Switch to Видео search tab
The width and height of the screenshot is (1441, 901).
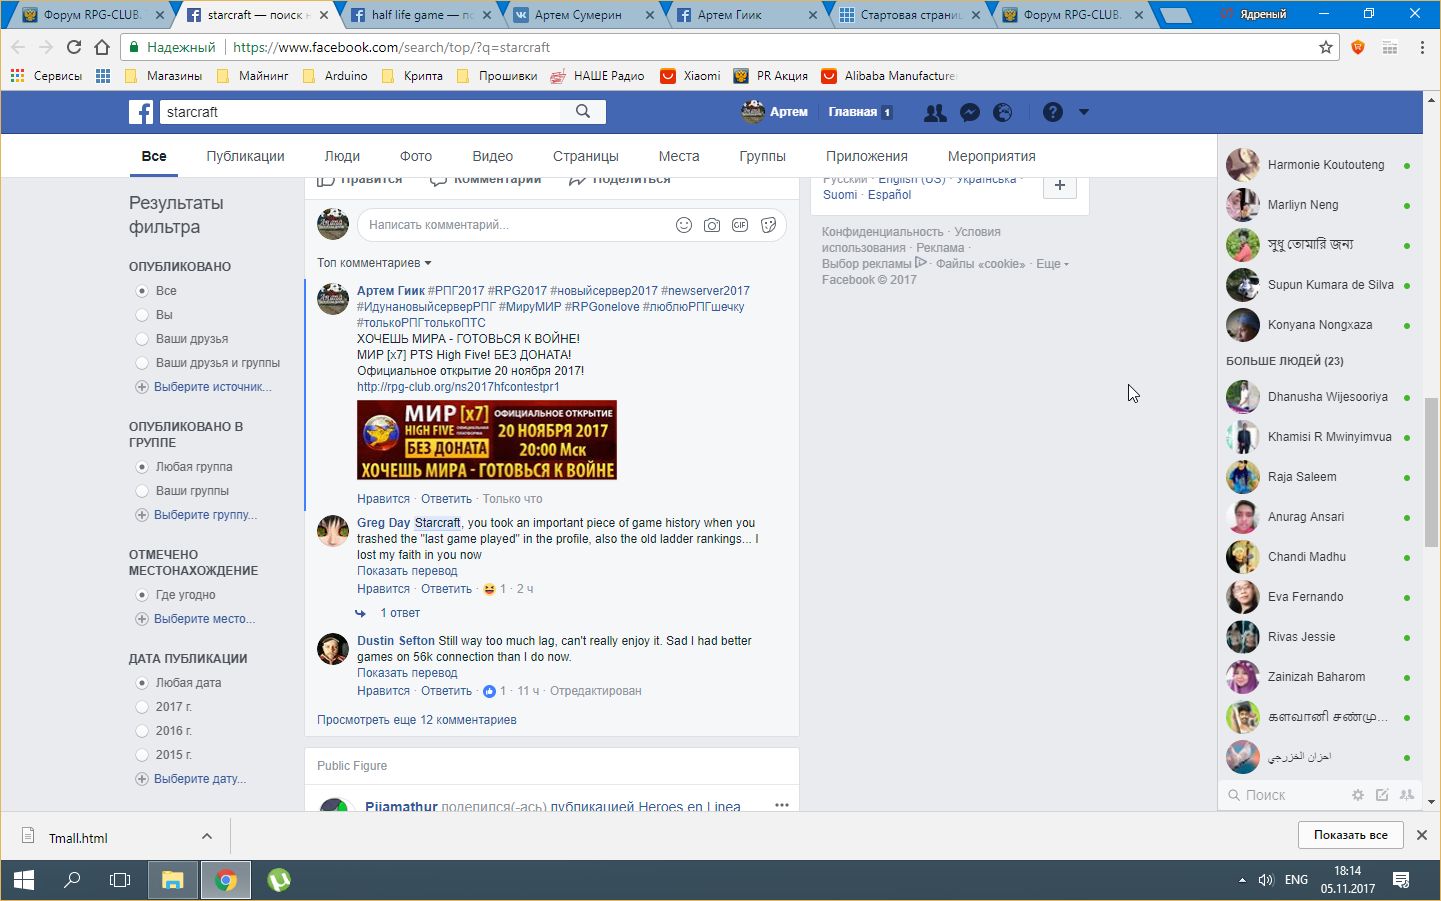click(x=492, y=156)
